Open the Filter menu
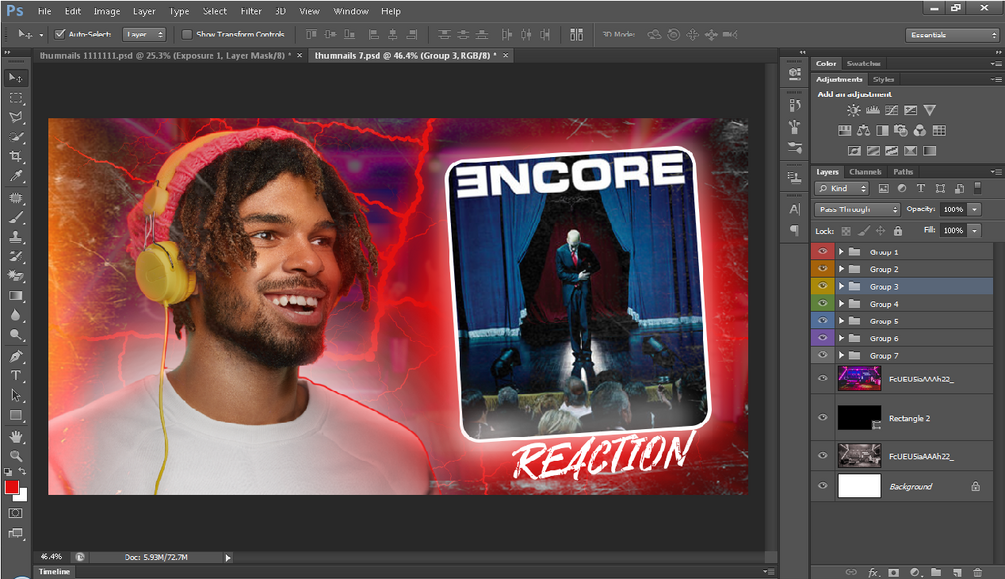Image resolution: width=1005 pixels, height=579 pixels. (x=251, y=11)
